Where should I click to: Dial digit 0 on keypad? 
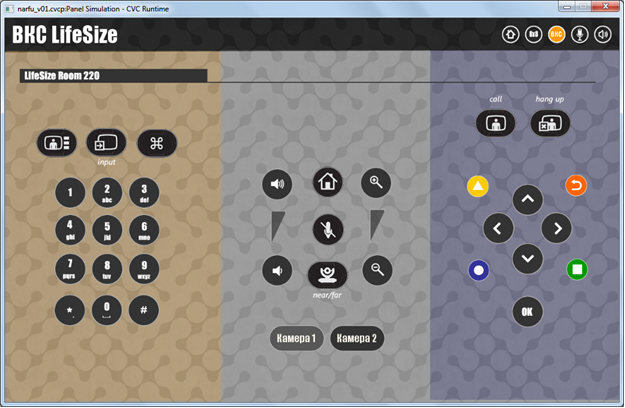pyautogui.click(x=107, y=310)
